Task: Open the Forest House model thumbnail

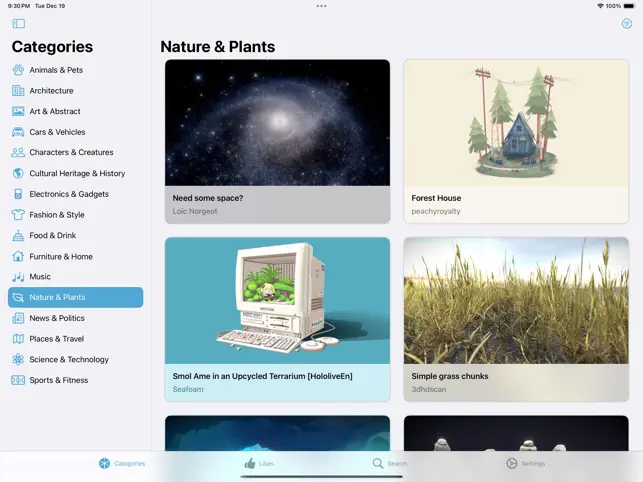Action: [x=516, y=123]
